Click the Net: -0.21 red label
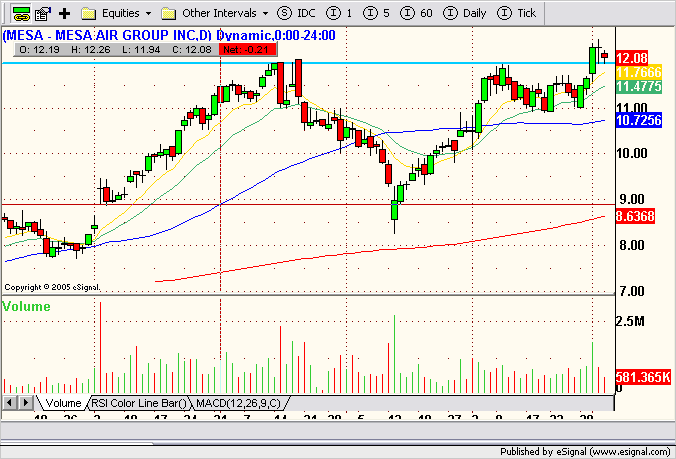 (247, 50)
